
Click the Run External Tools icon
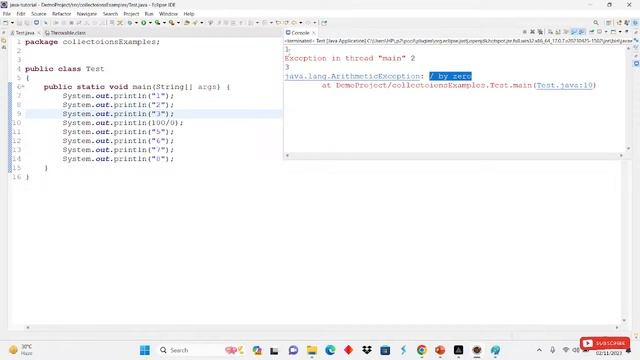click(172, 23)
